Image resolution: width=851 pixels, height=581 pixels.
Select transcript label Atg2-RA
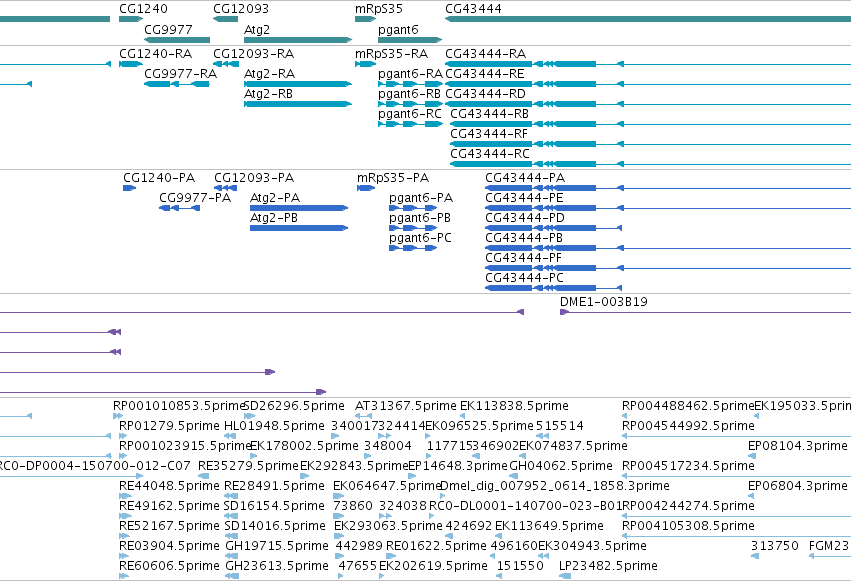269,74
